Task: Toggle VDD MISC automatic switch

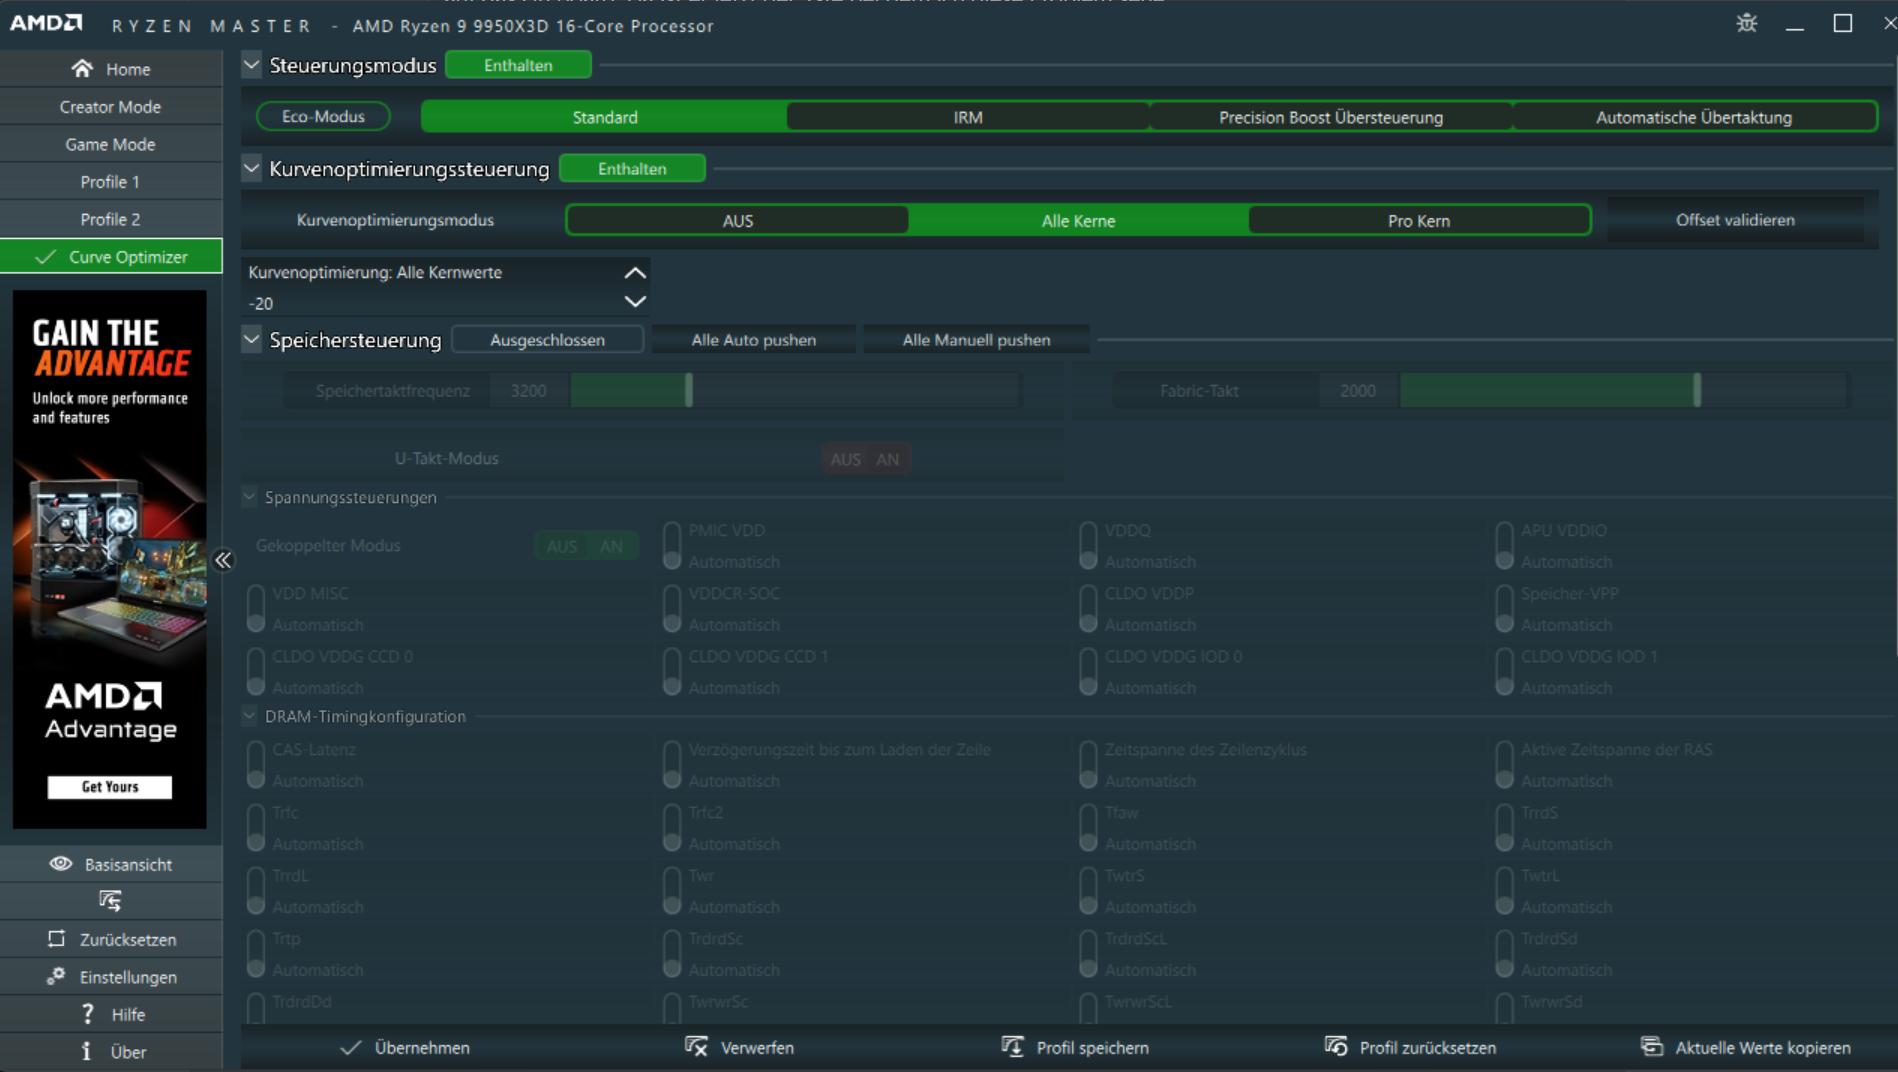Action: [x=256, y=609]
